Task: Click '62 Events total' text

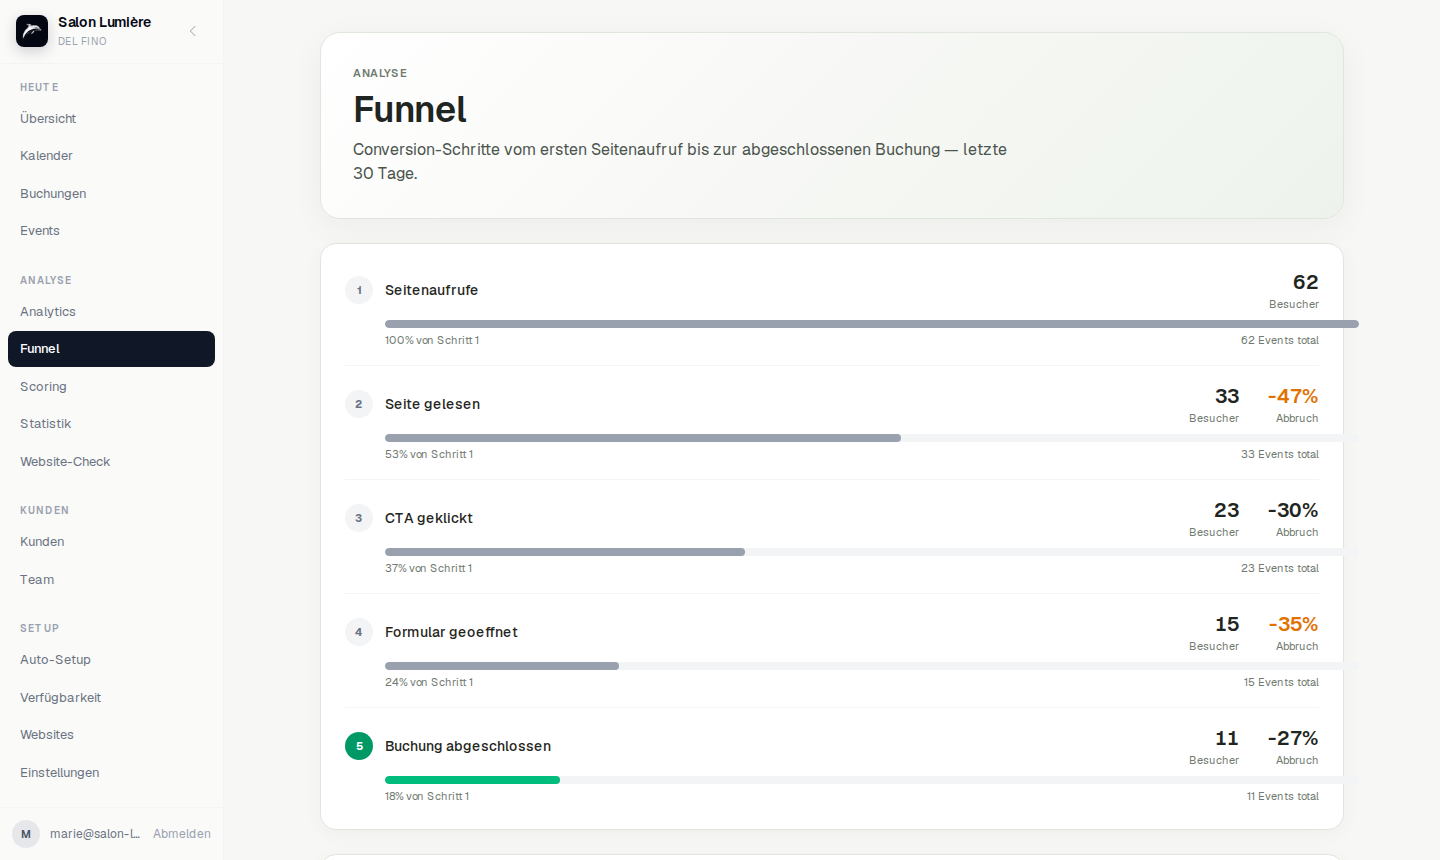Action: click(x=1280, y=341)
